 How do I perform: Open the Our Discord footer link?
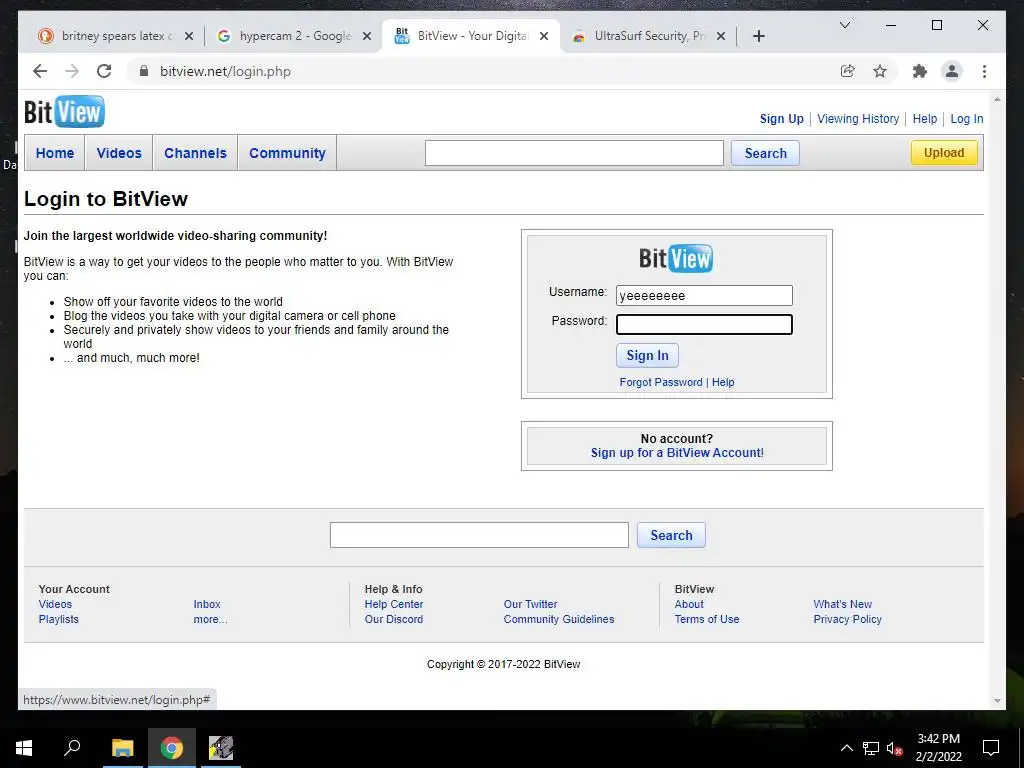(x=394, y=619)
